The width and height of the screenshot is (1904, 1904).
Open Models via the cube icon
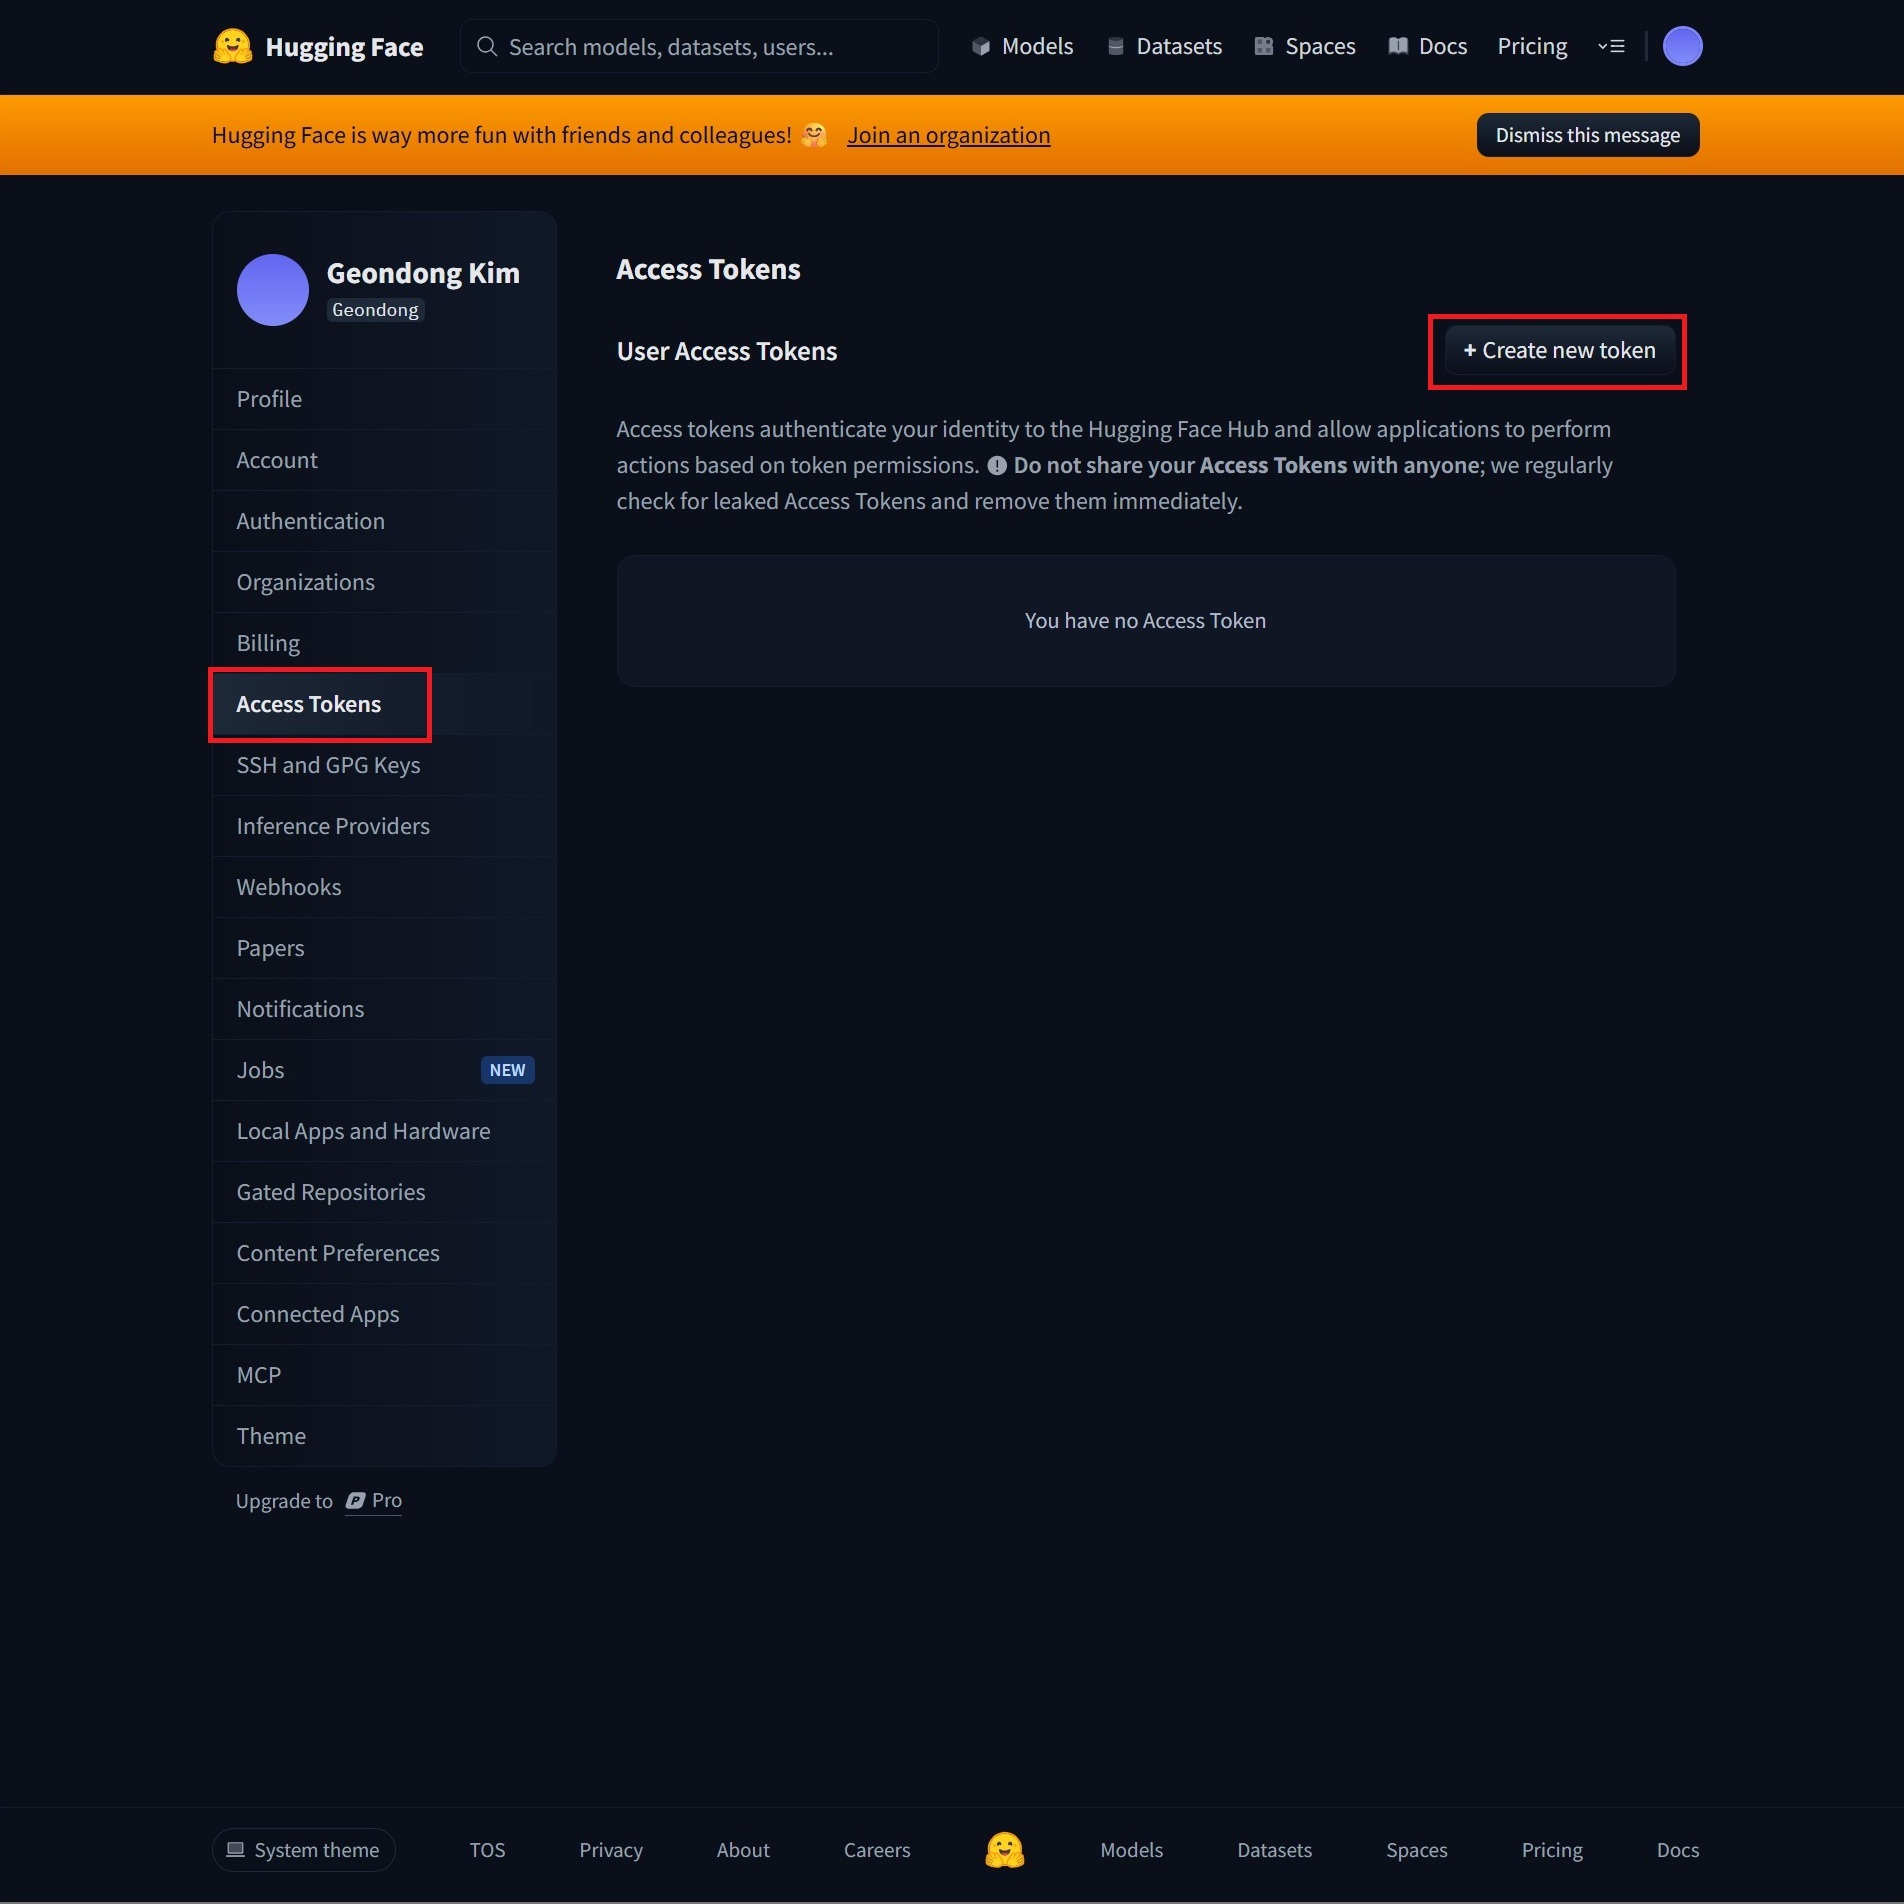(981, 47)
